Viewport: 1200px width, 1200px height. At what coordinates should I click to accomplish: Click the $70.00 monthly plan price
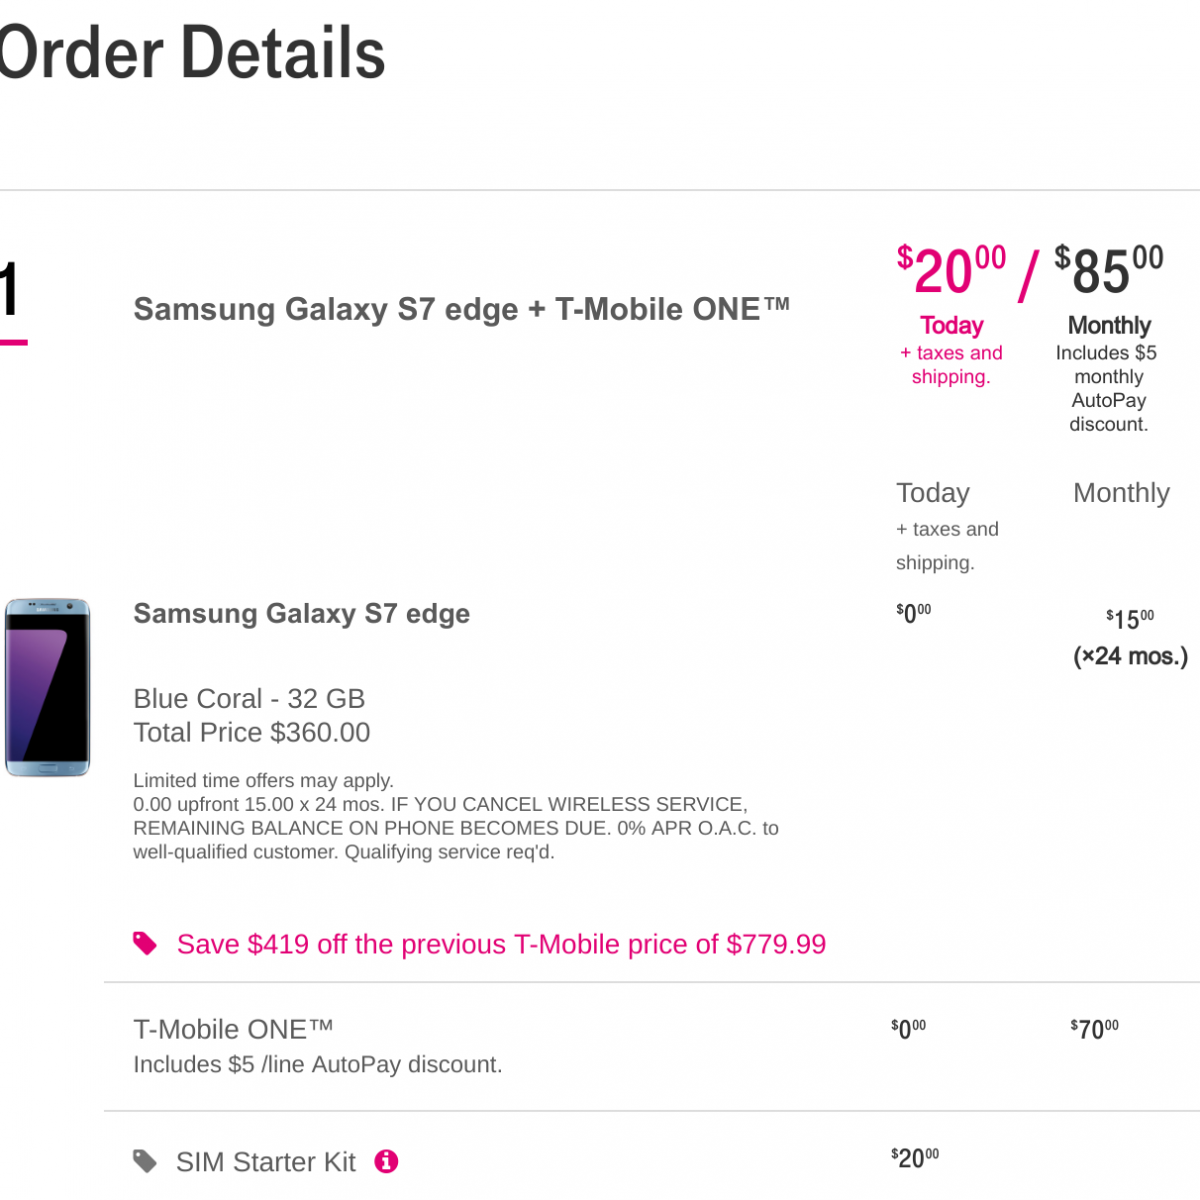click(x=1094, y=1029)
